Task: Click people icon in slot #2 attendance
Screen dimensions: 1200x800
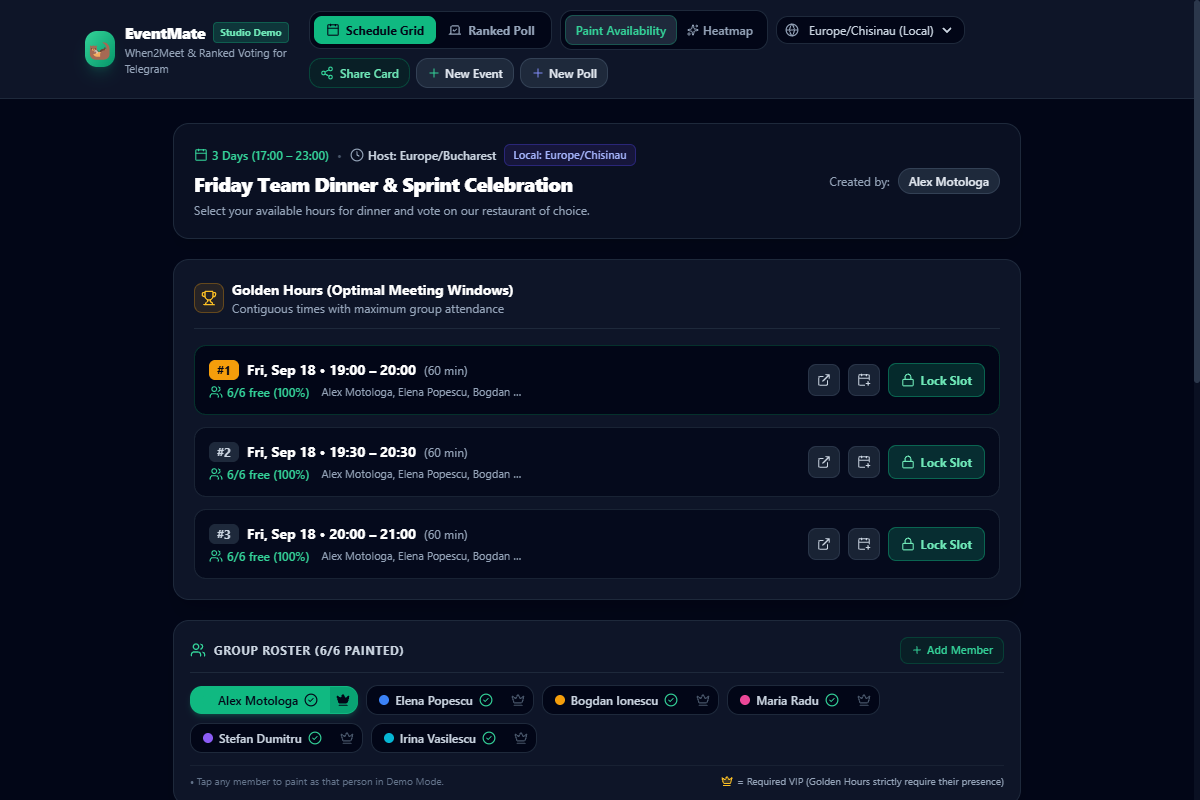Action: [215, 474]
